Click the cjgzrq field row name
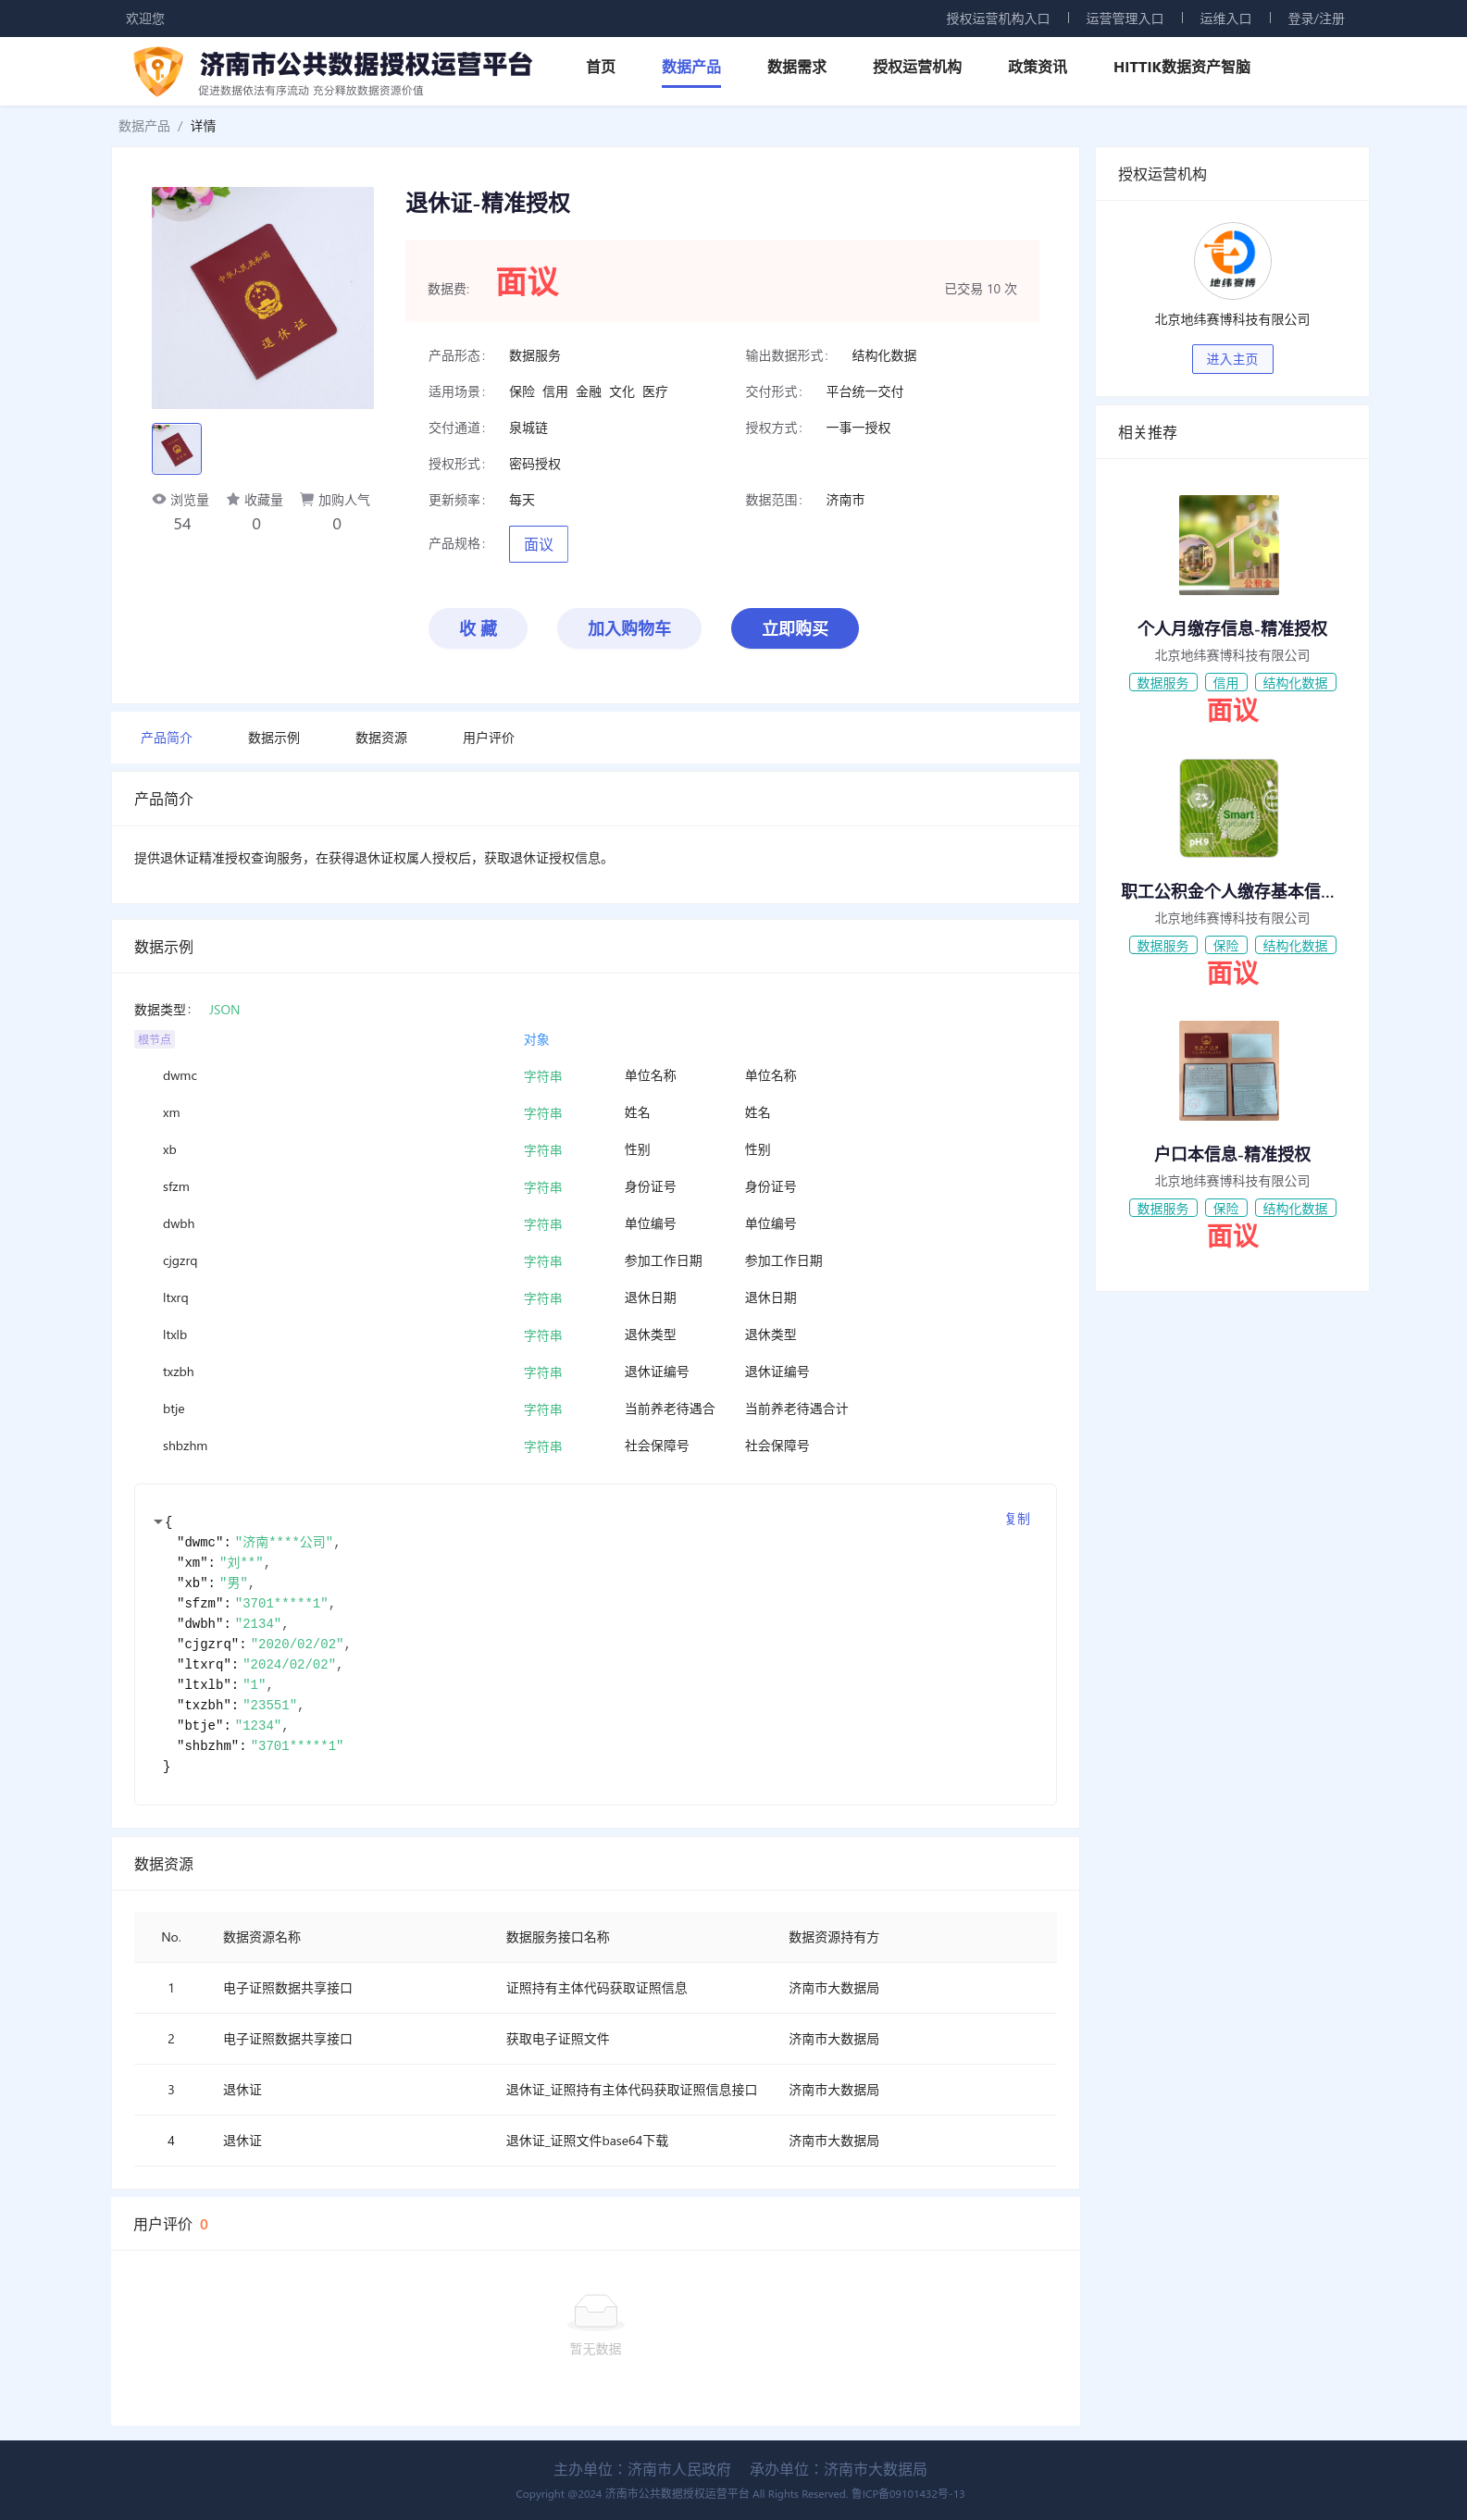Screen dimensions: 1467x2520 pos(180,1261)
